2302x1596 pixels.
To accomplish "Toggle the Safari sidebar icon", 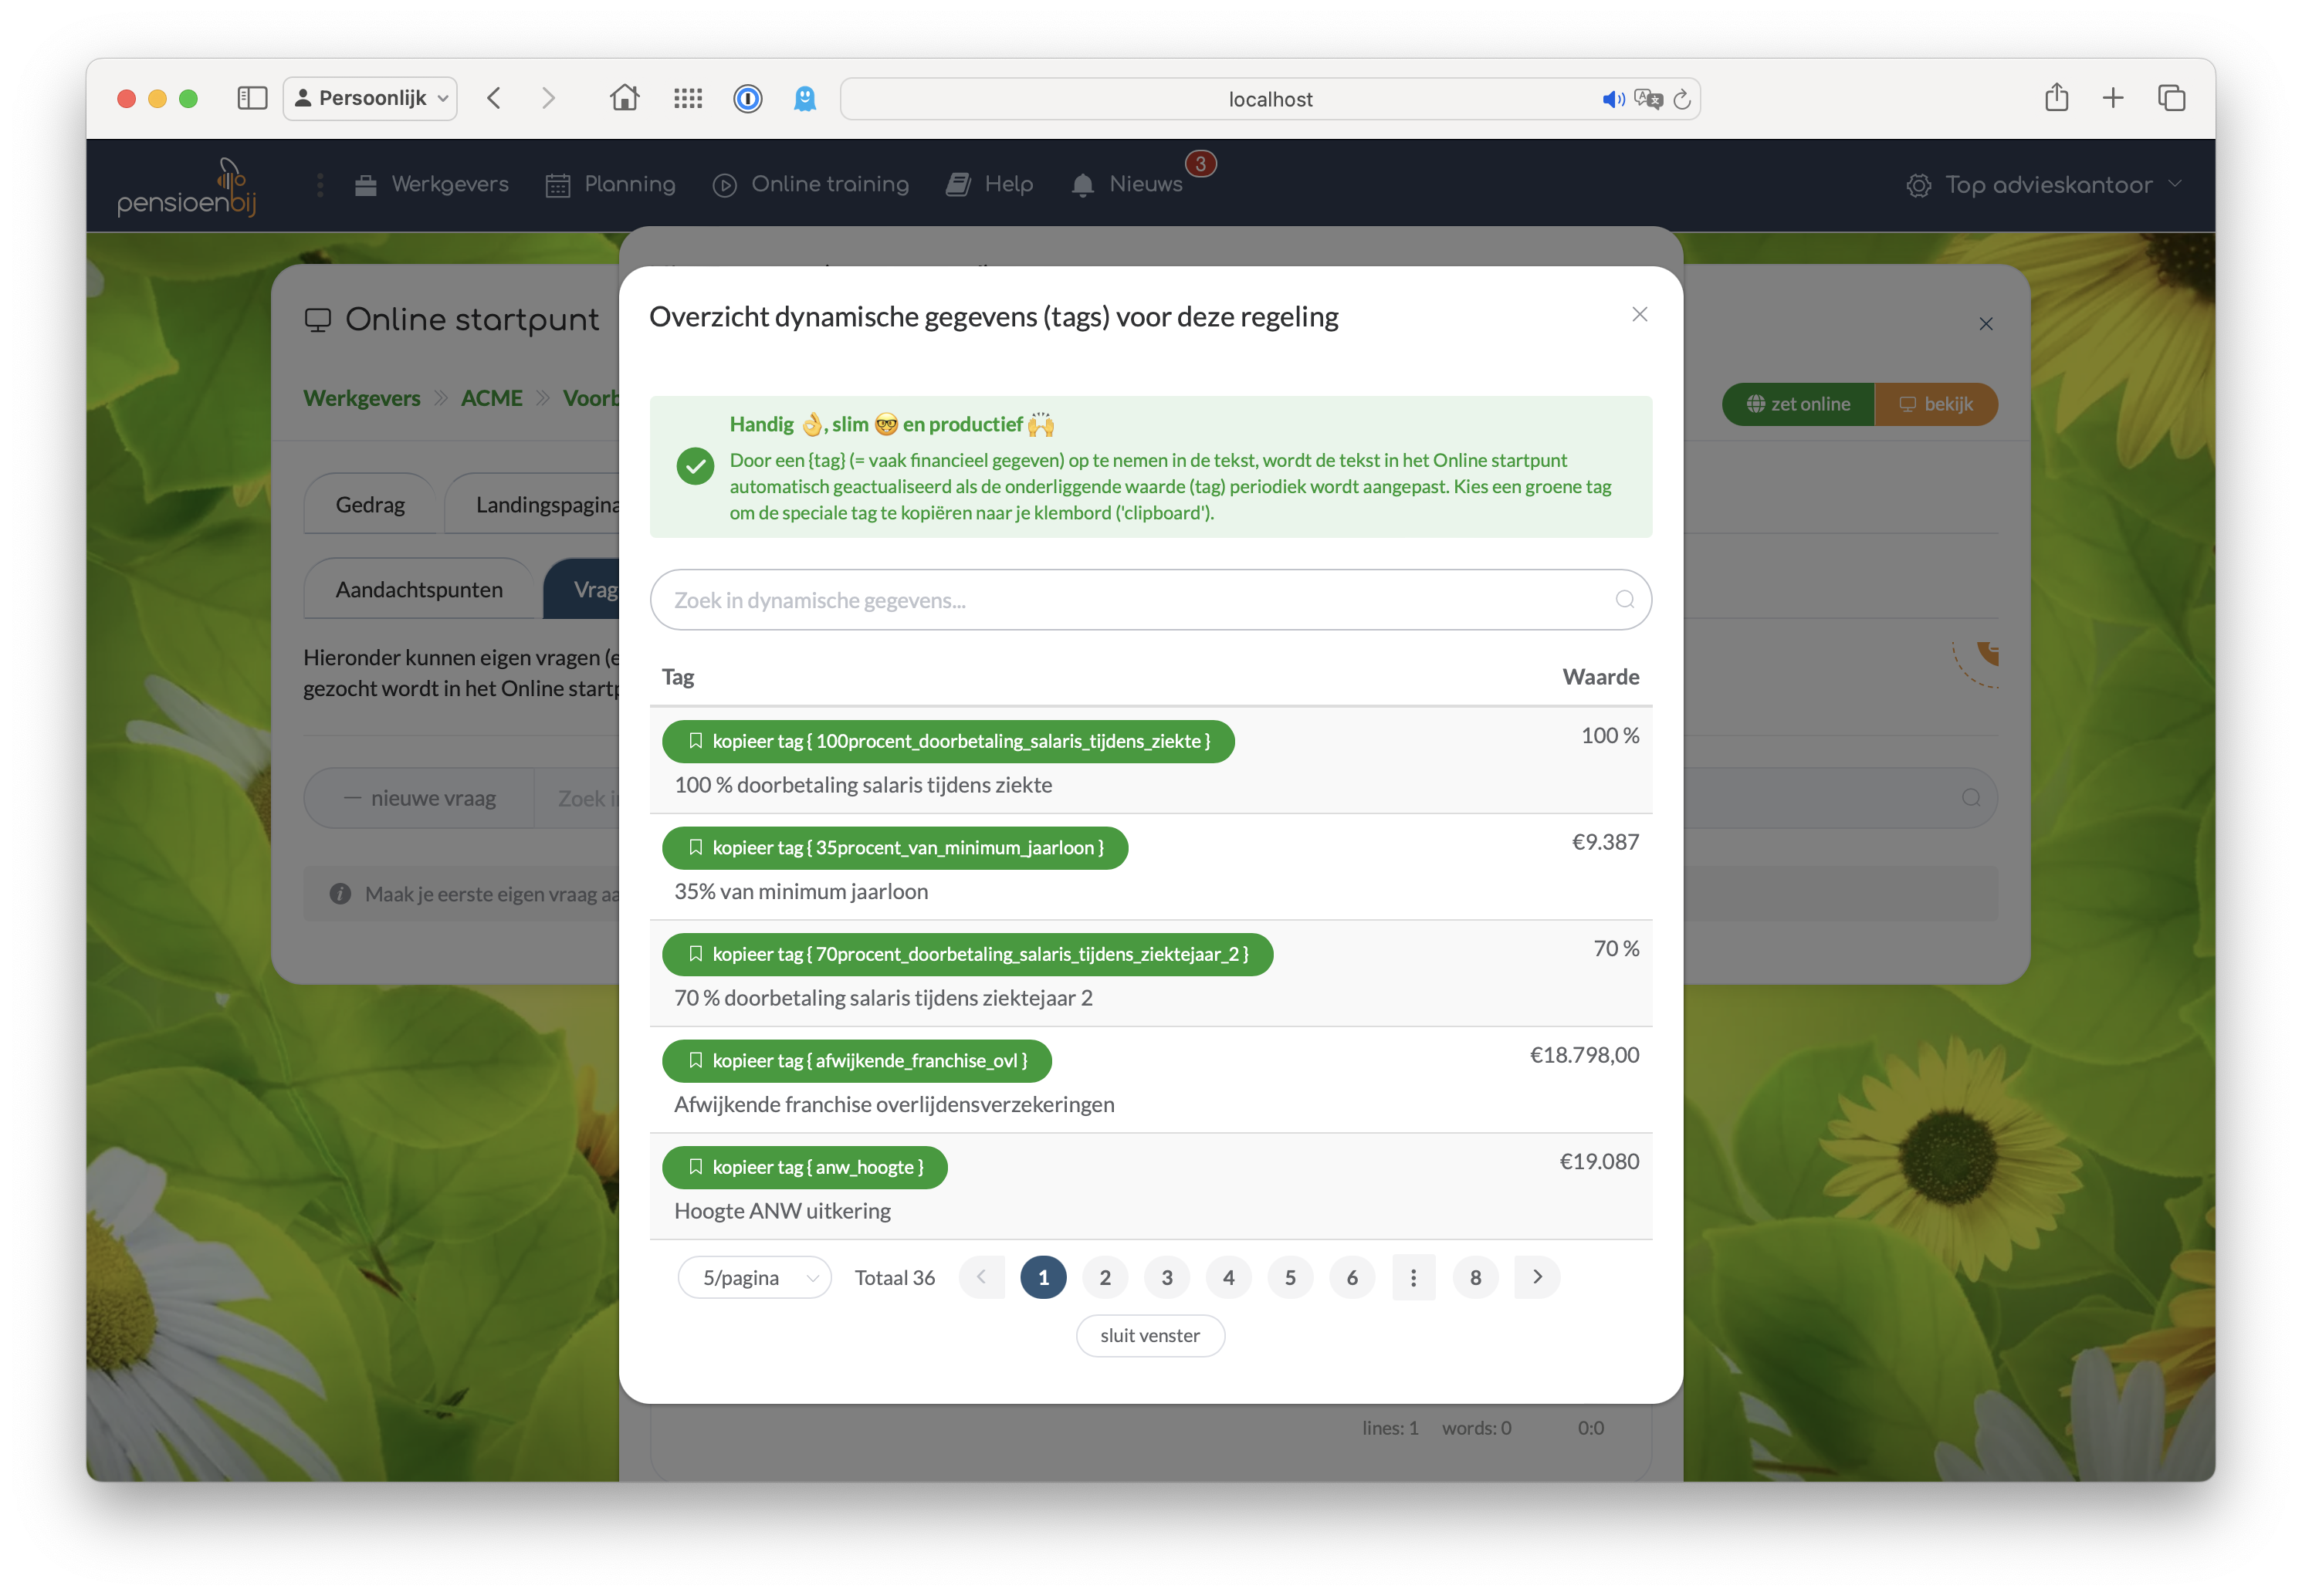I will 252,98.
